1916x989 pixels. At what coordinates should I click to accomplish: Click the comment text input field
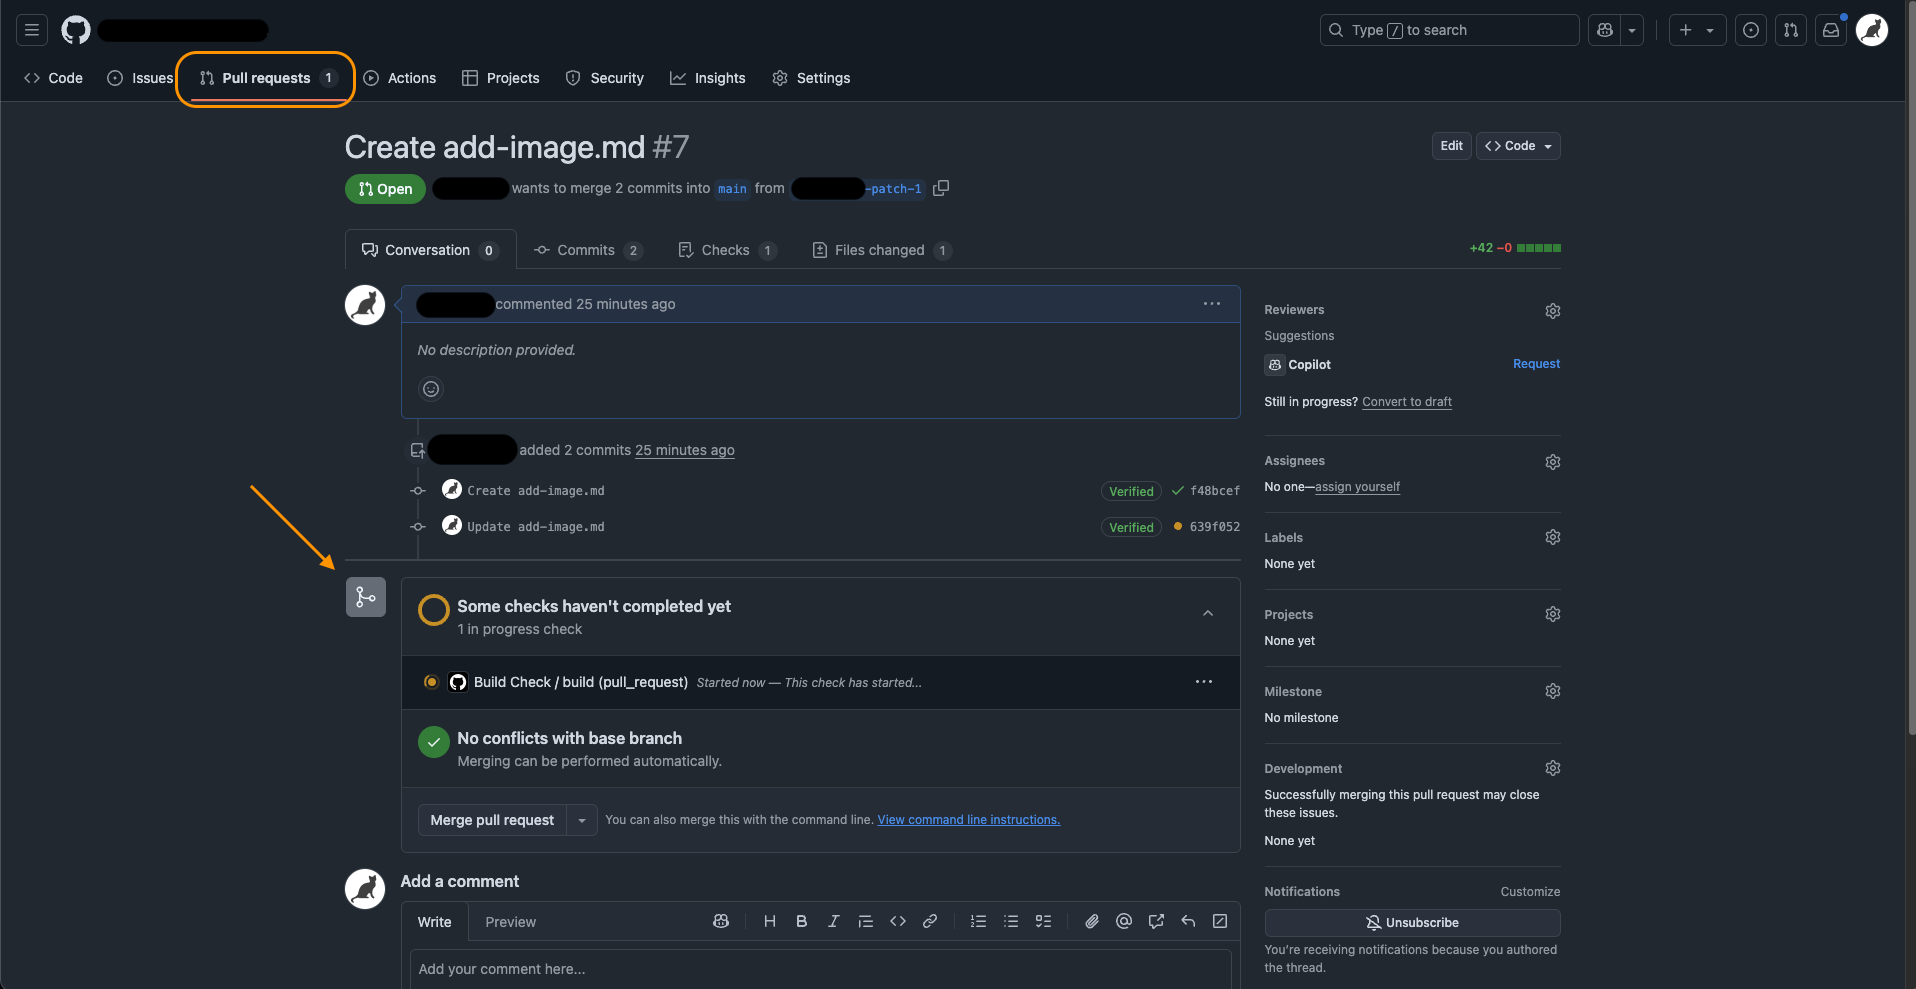[x=820, y=969]
